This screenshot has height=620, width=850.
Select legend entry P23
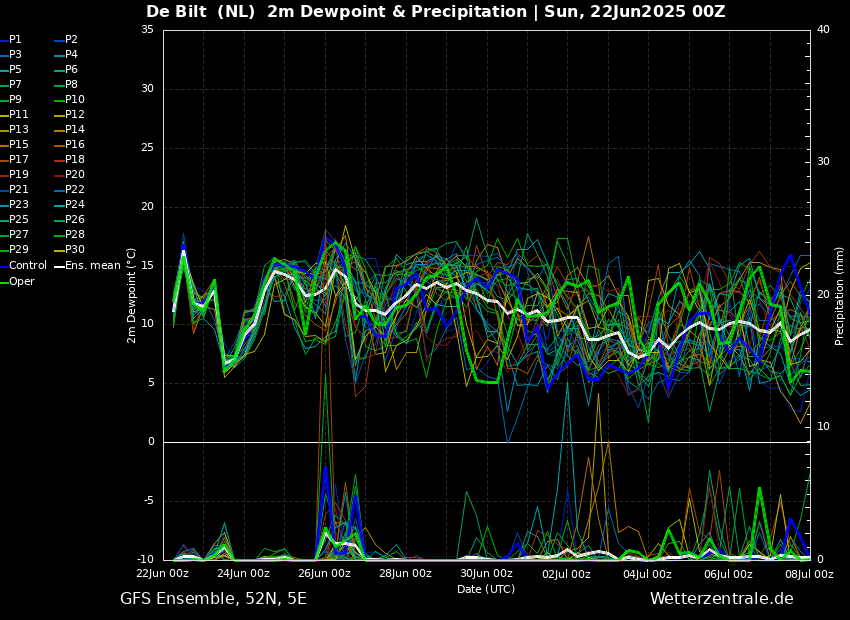14,204
